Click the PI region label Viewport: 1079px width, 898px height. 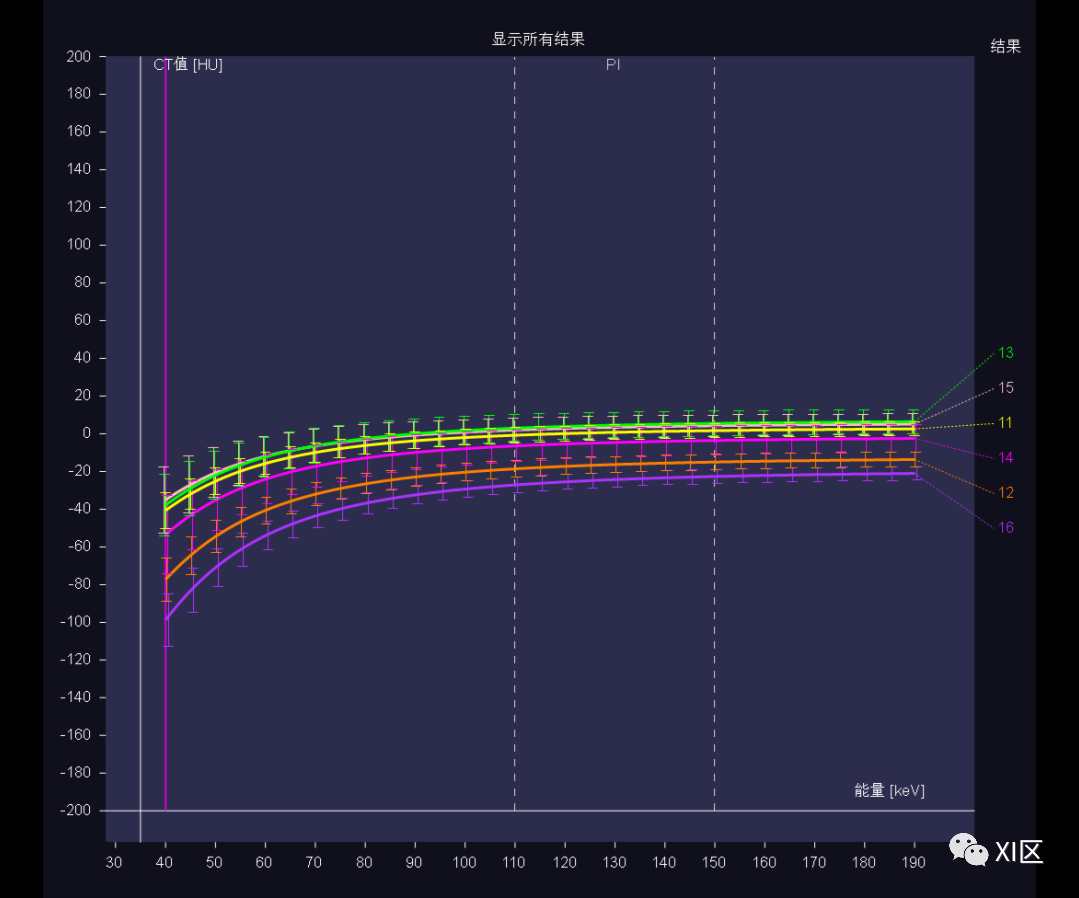point(612,65)
